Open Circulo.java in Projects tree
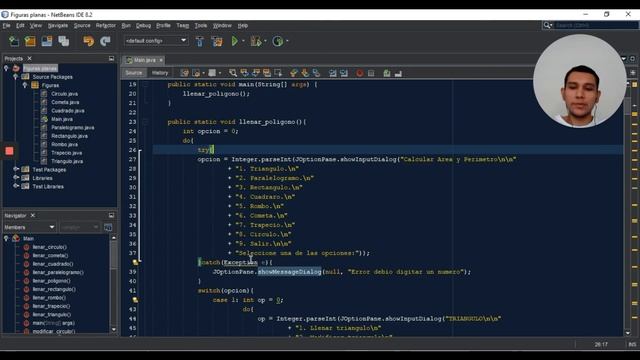Viewport: 640px width, 360px height. 64,94
